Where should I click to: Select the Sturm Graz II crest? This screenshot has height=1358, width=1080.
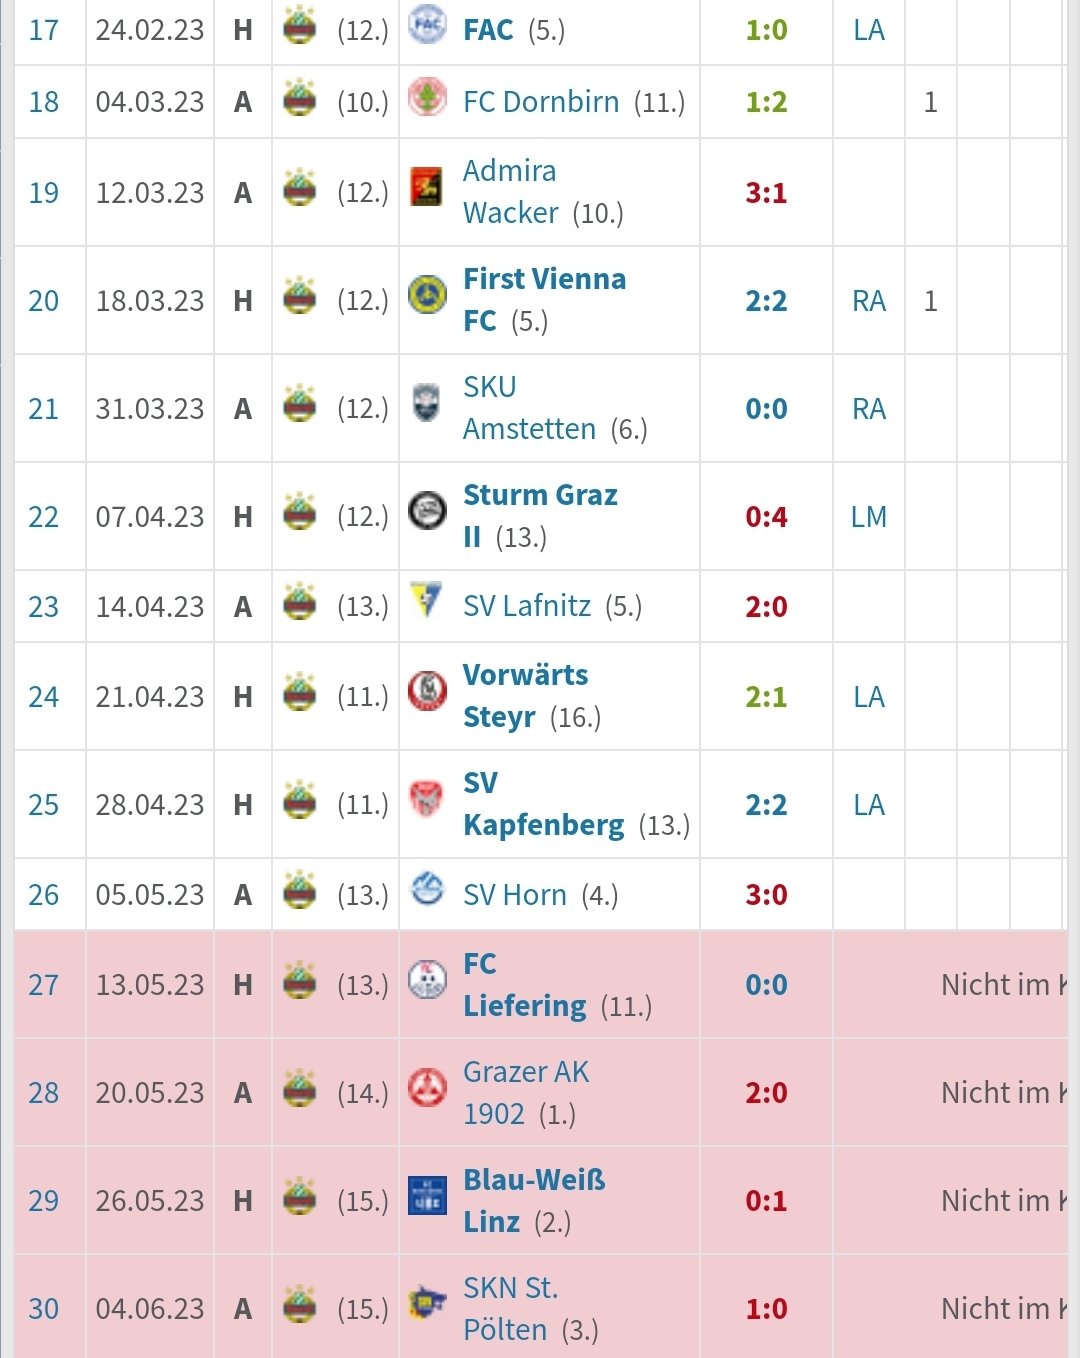[x=427, y=510]
